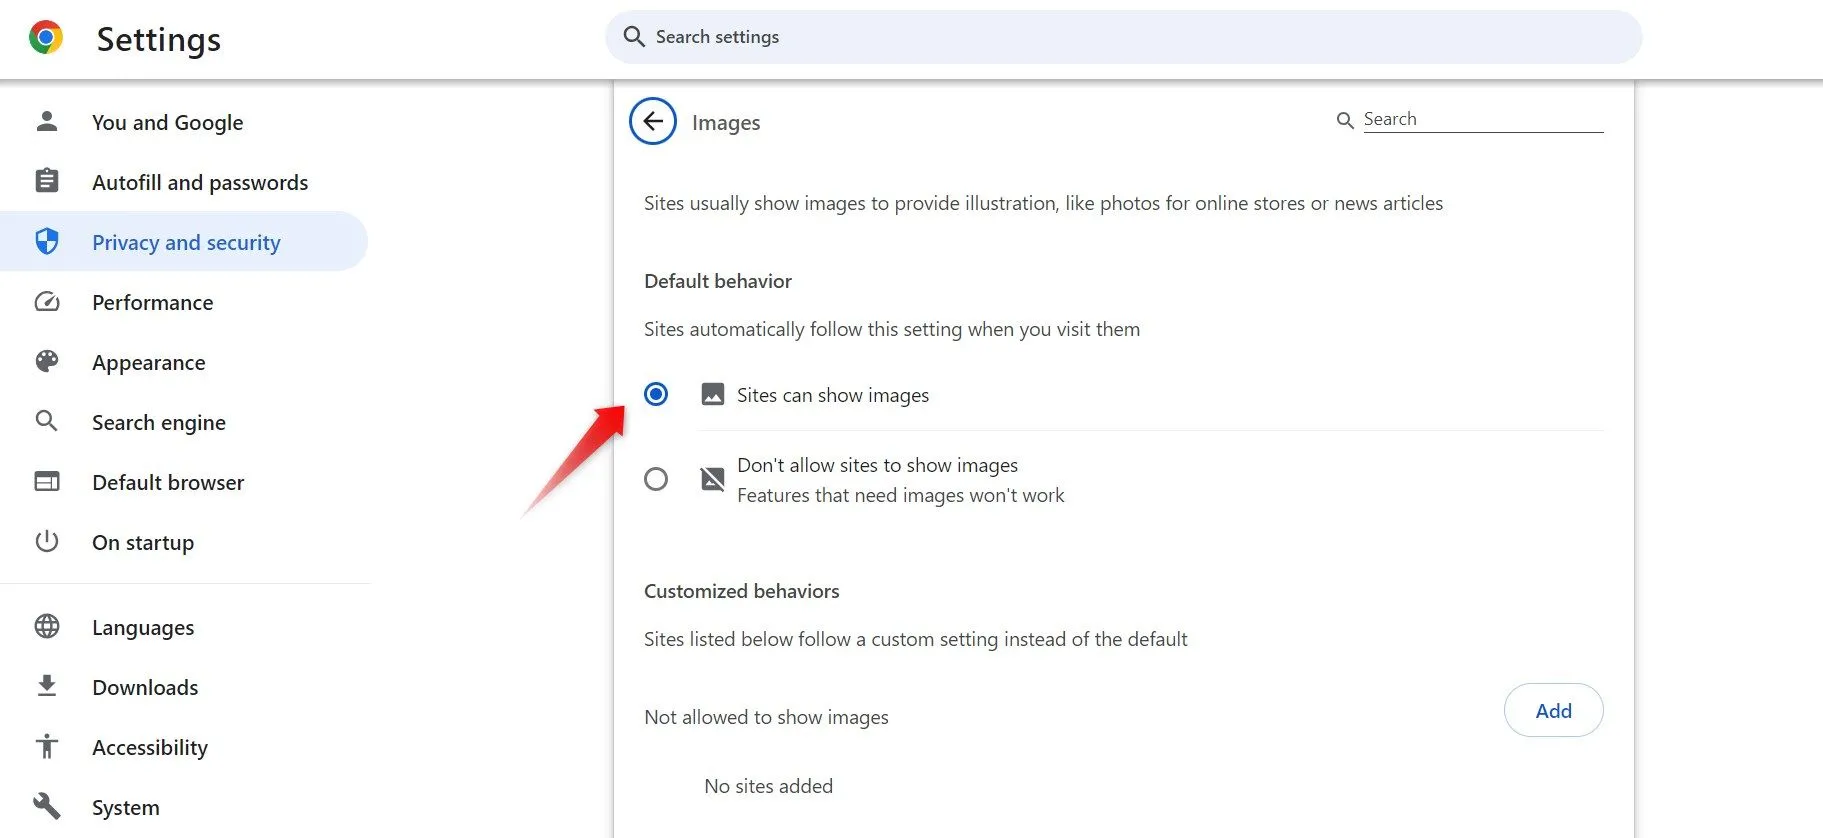Click the Images page heading

click(x=726, y=122)
